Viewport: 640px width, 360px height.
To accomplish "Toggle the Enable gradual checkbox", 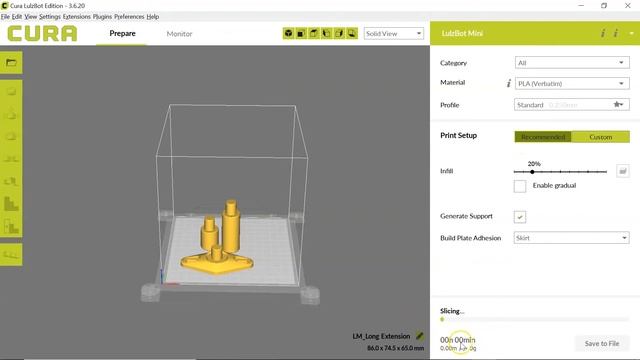I will (x=520, y=186).
